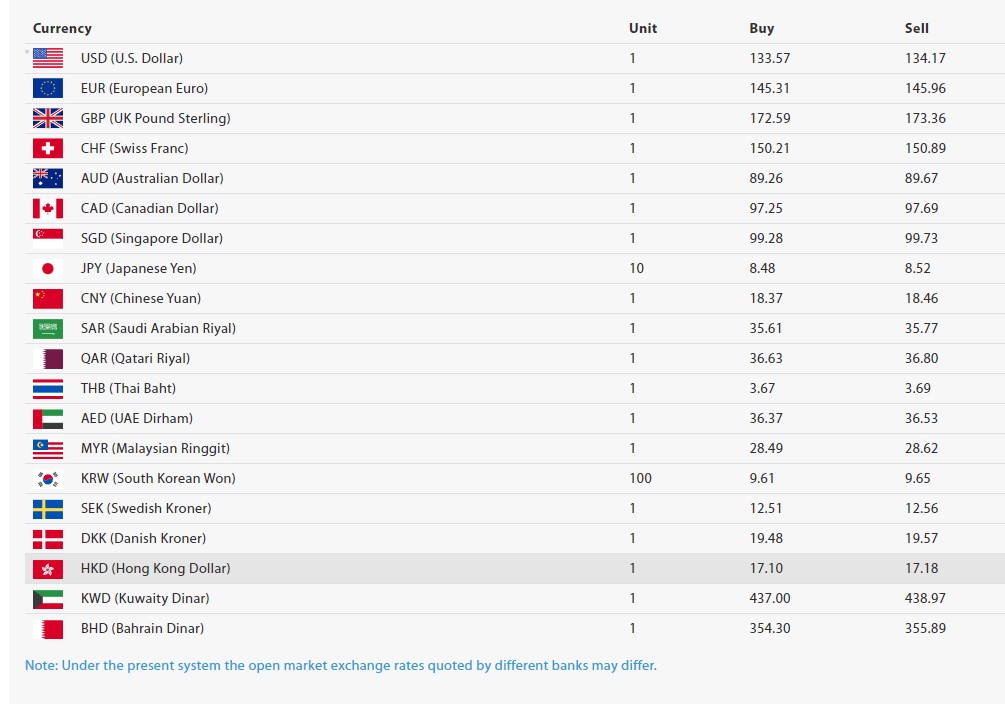Click the open market rates note text

tap(341, 665)
